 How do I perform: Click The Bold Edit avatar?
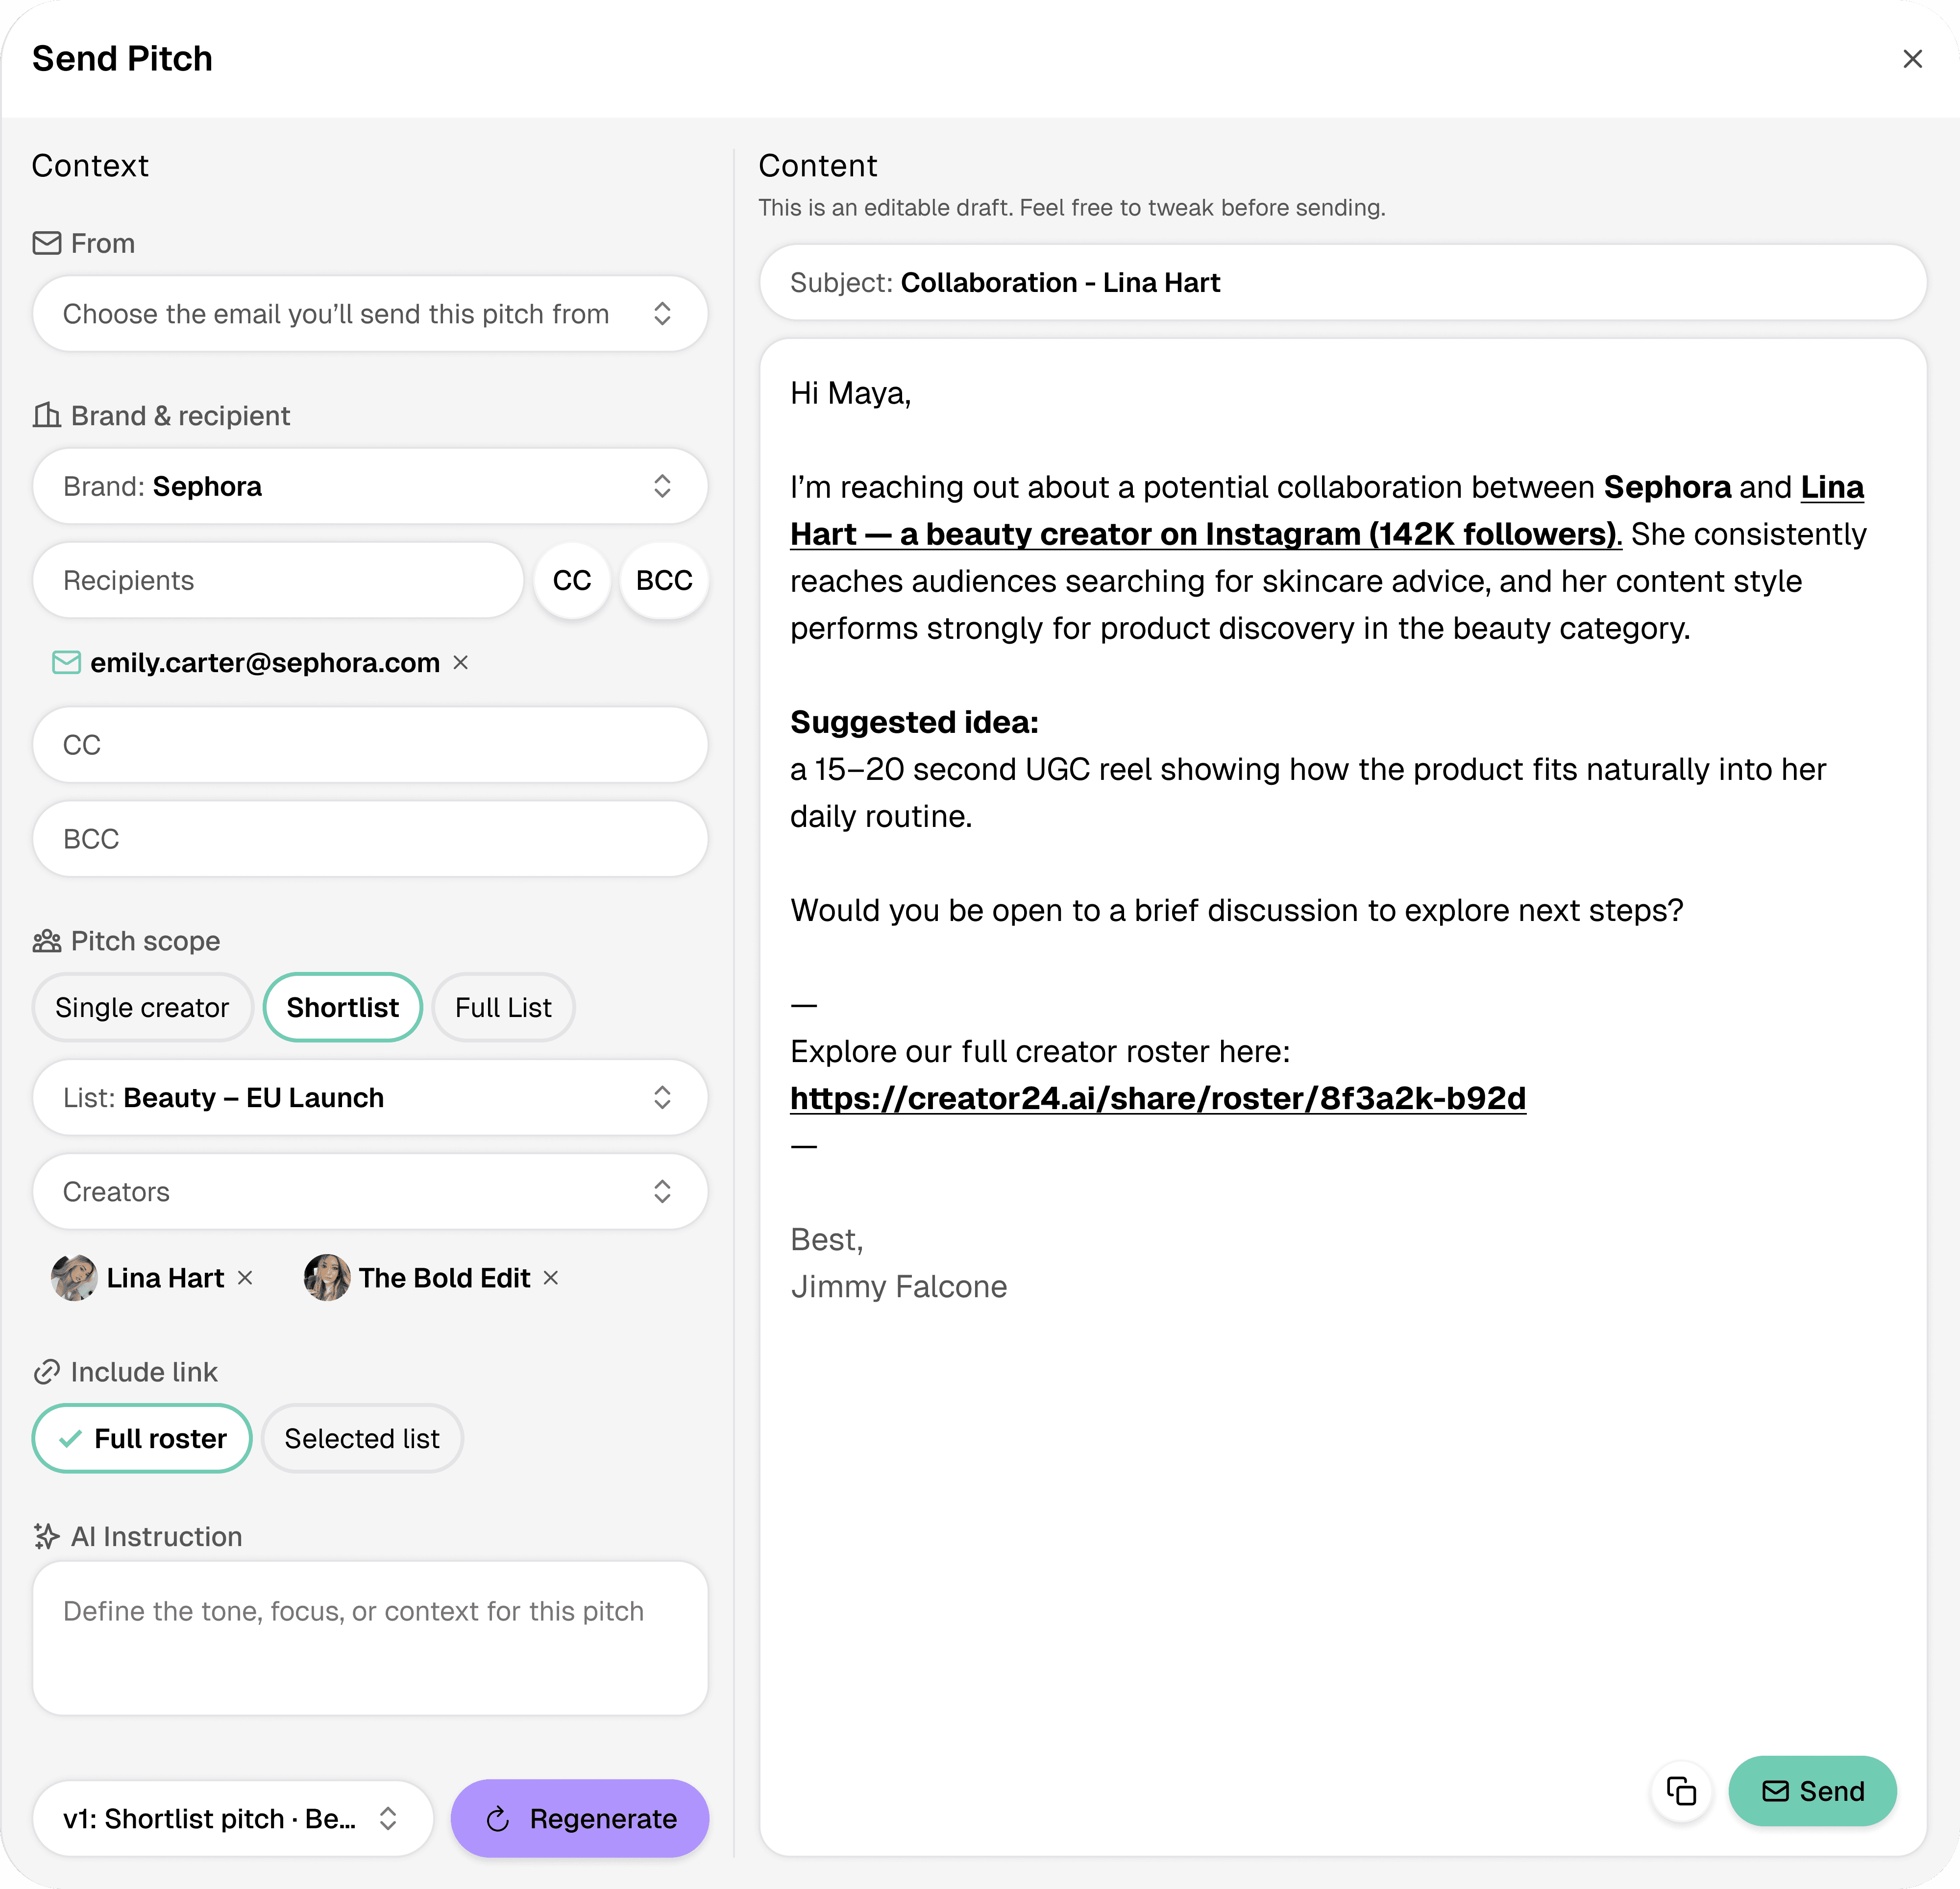[327, 1278]
